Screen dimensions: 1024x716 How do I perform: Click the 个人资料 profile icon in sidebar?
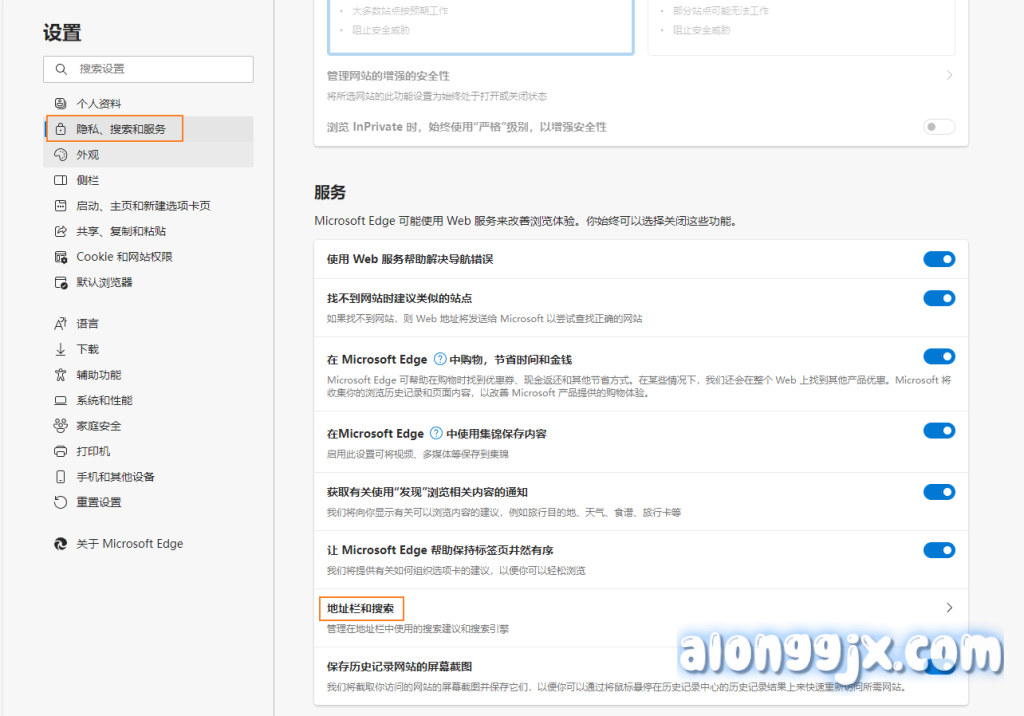tap(60, 104)
